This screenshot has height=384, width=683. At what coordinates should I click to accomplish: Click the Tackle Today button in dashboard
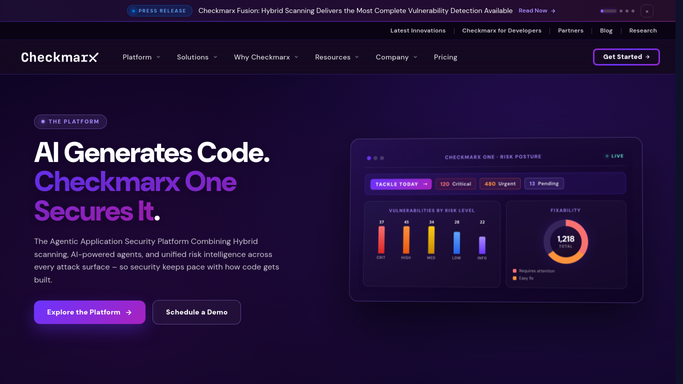pos(401,184)
